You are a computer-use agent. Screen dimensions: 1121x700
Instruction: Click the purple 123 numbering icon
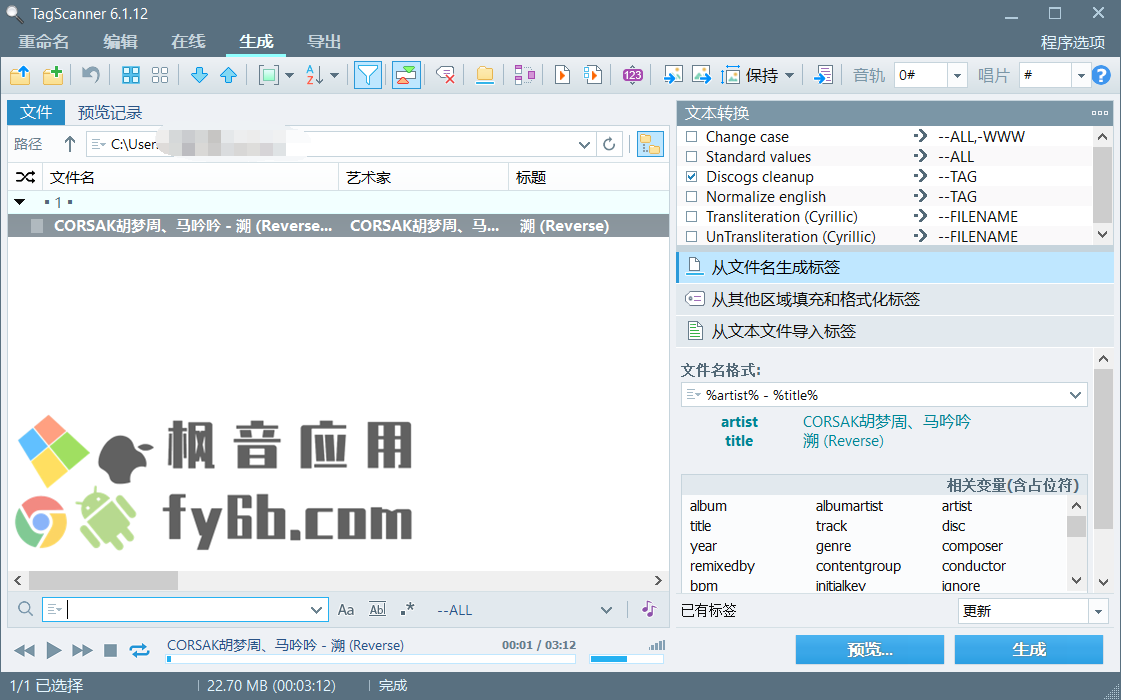click(x=633, y=74)
